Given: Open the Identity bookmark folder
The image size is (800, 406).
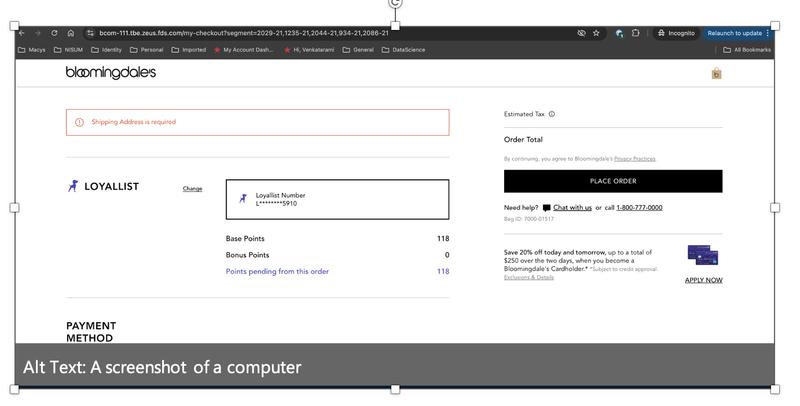Looking at the screenshot, I should click(x=106, y=50).
